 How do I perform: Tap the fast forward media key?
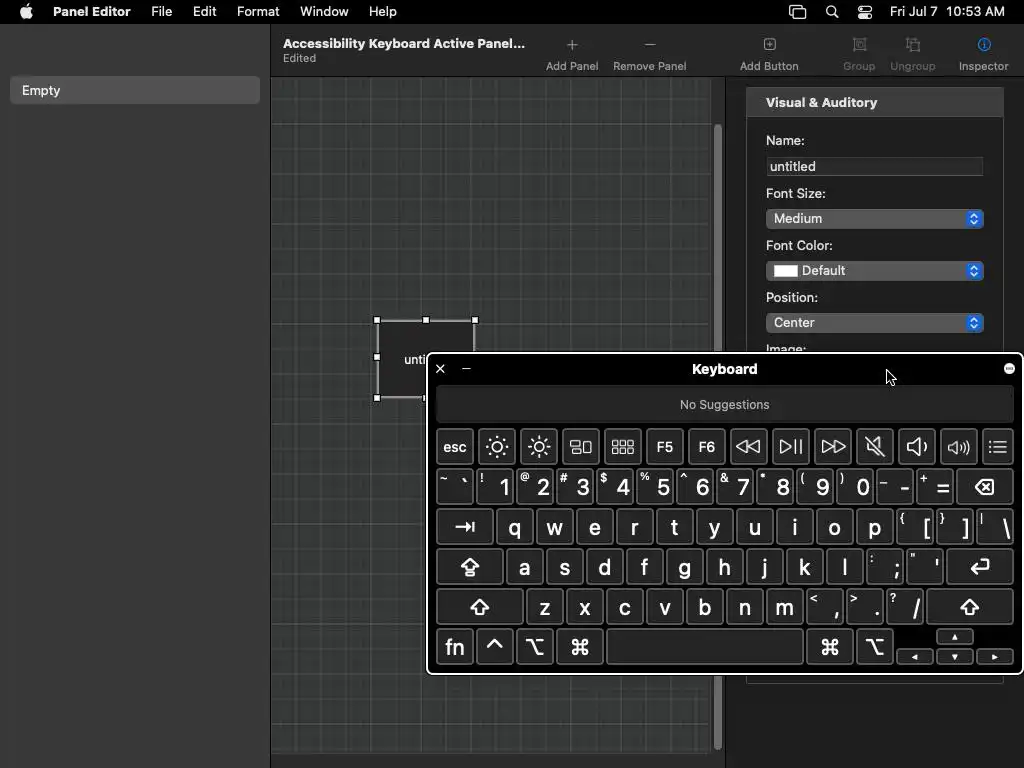(833, 447)
